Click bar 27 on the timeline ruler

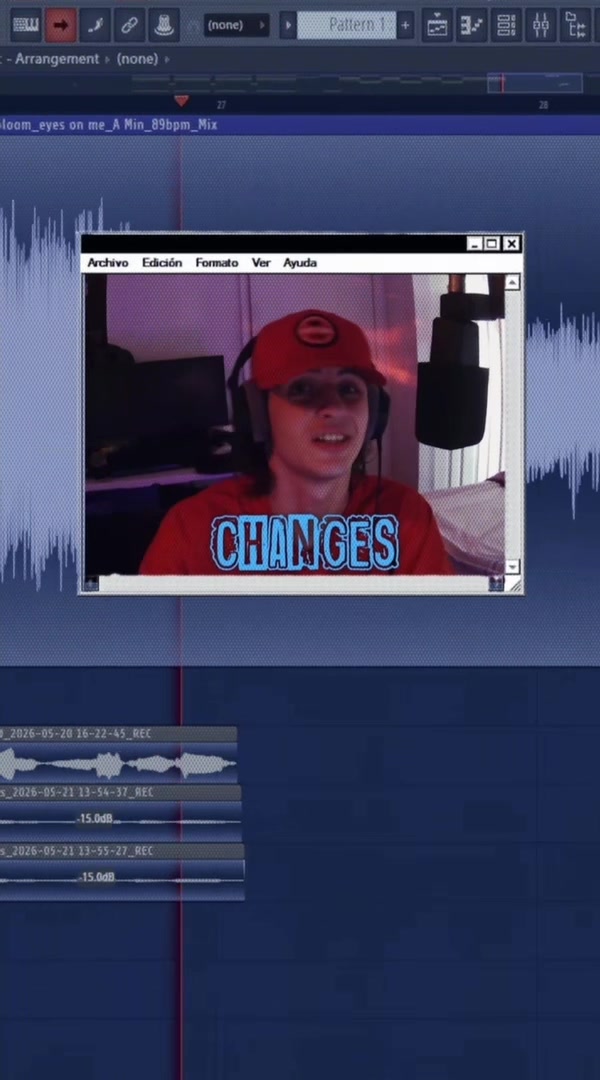click(221, 105)
